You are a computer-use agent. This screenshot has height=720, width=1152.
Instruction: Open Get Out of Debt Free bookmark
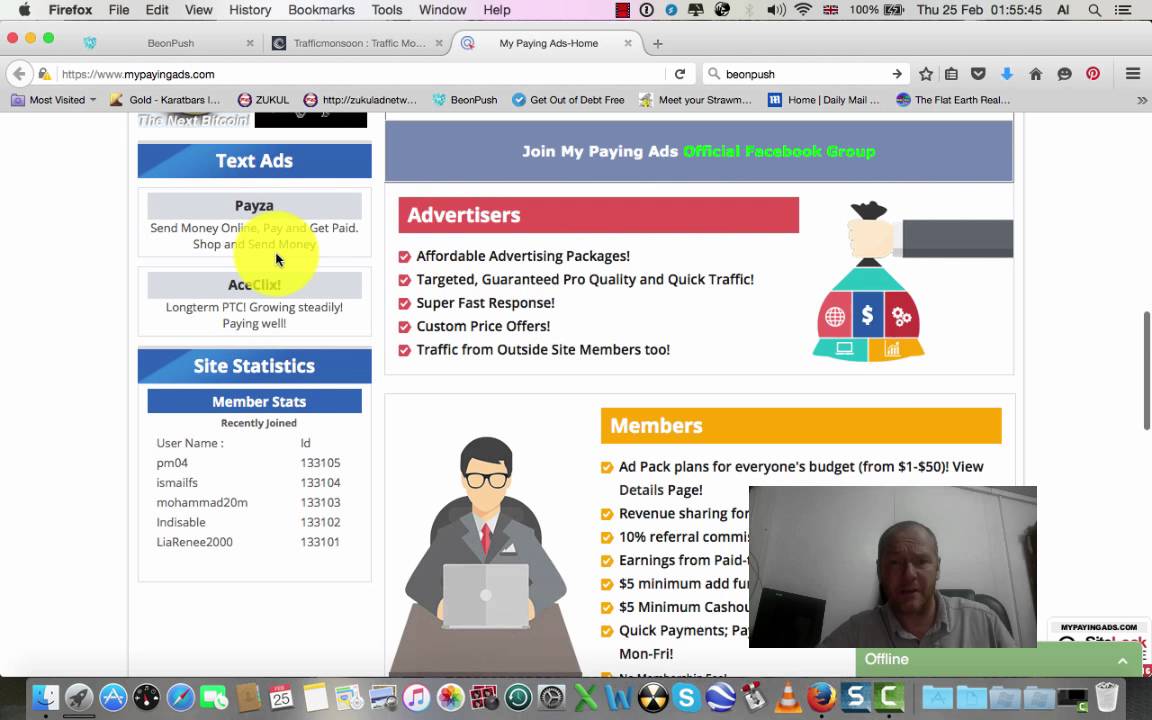point(568,100)
